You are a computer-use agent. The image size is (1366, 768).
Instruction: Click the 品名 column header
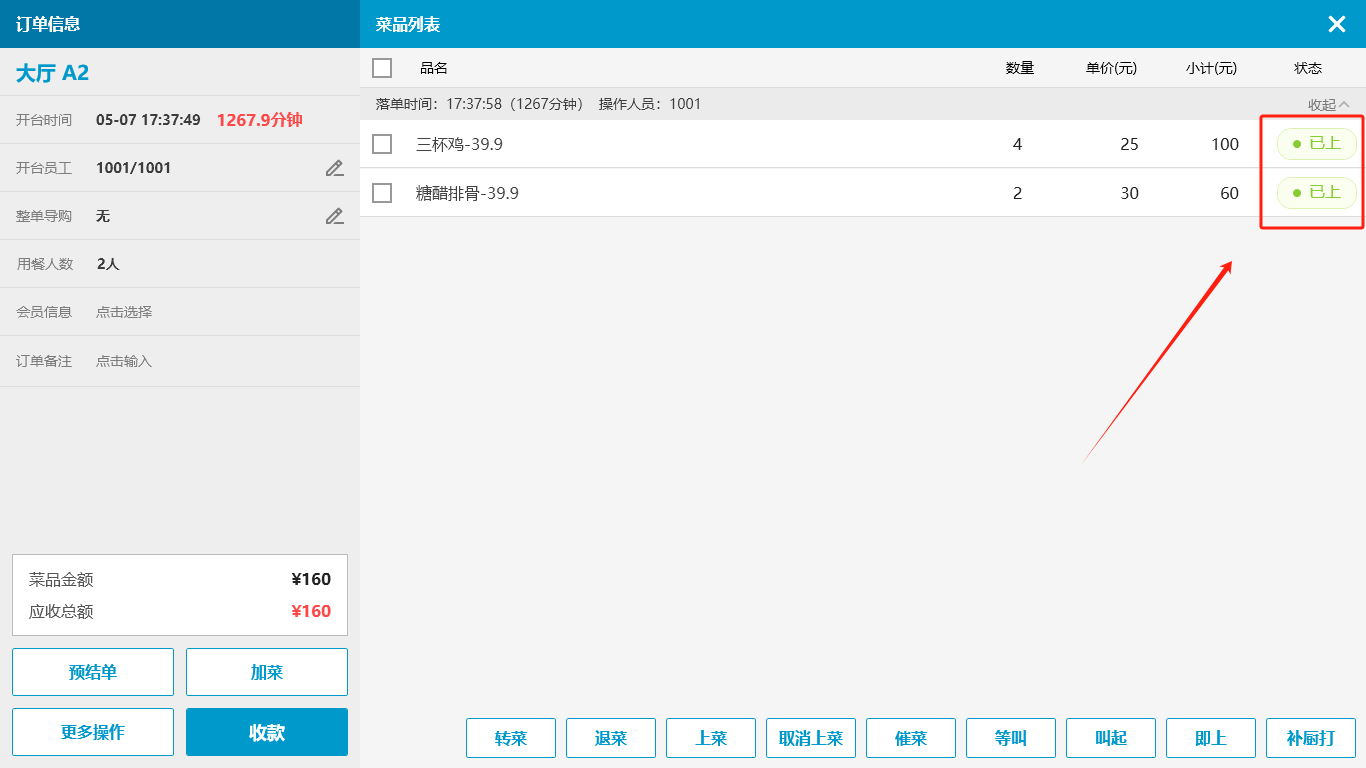(x=434, y=68)
